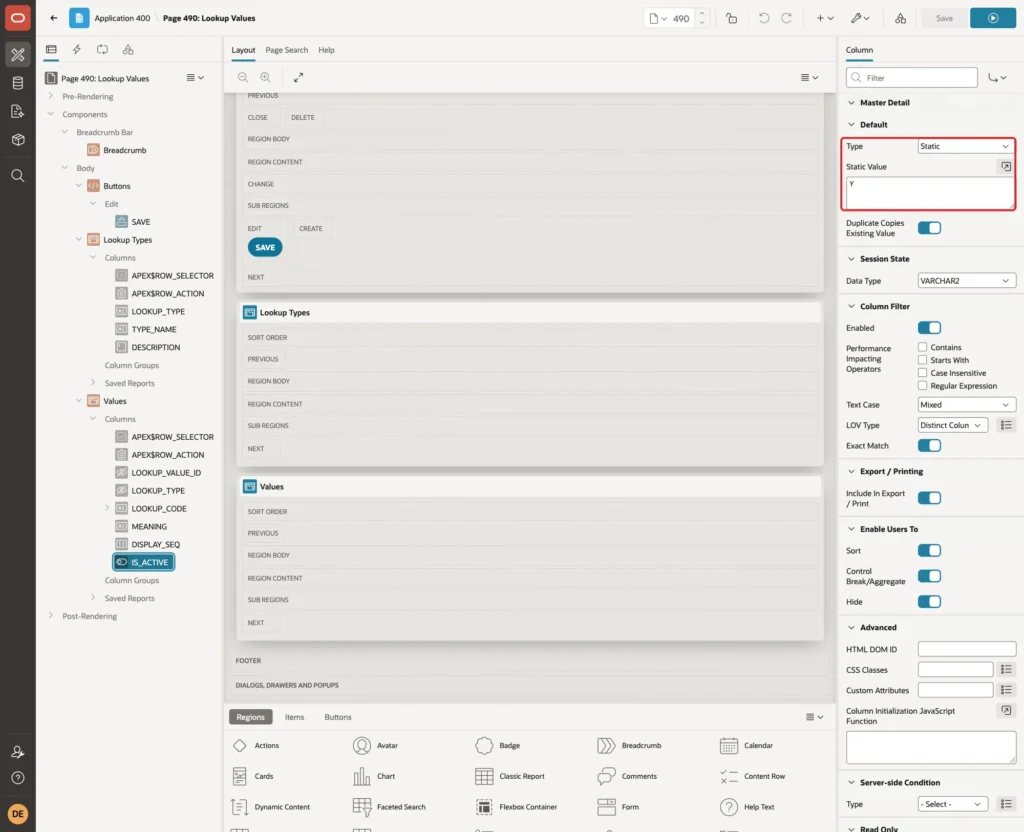Switch to the Layout tab

click(x=243, y=50)
